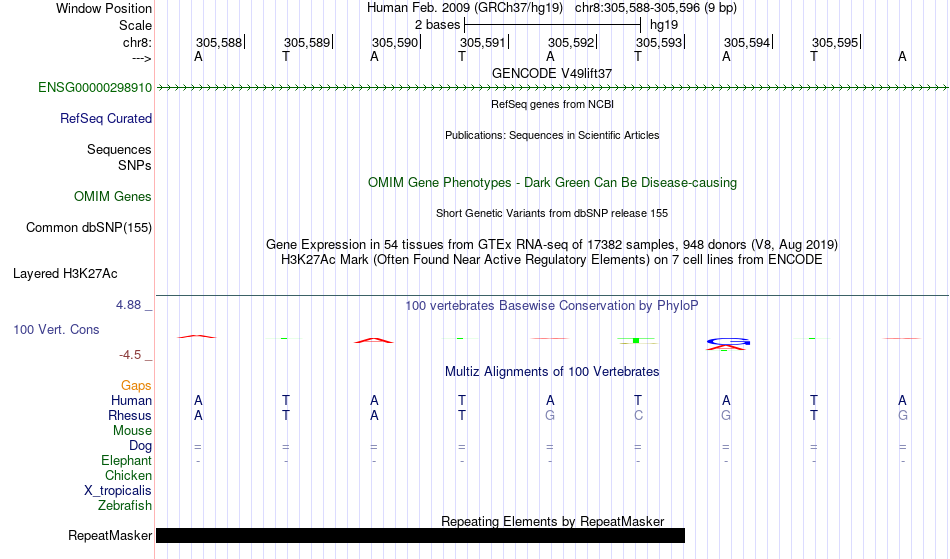Click '100 vertebrates Basewise Conservation by PhyloP' title
This screenshot has width=950, height=559.
click(x=552, y=306)
